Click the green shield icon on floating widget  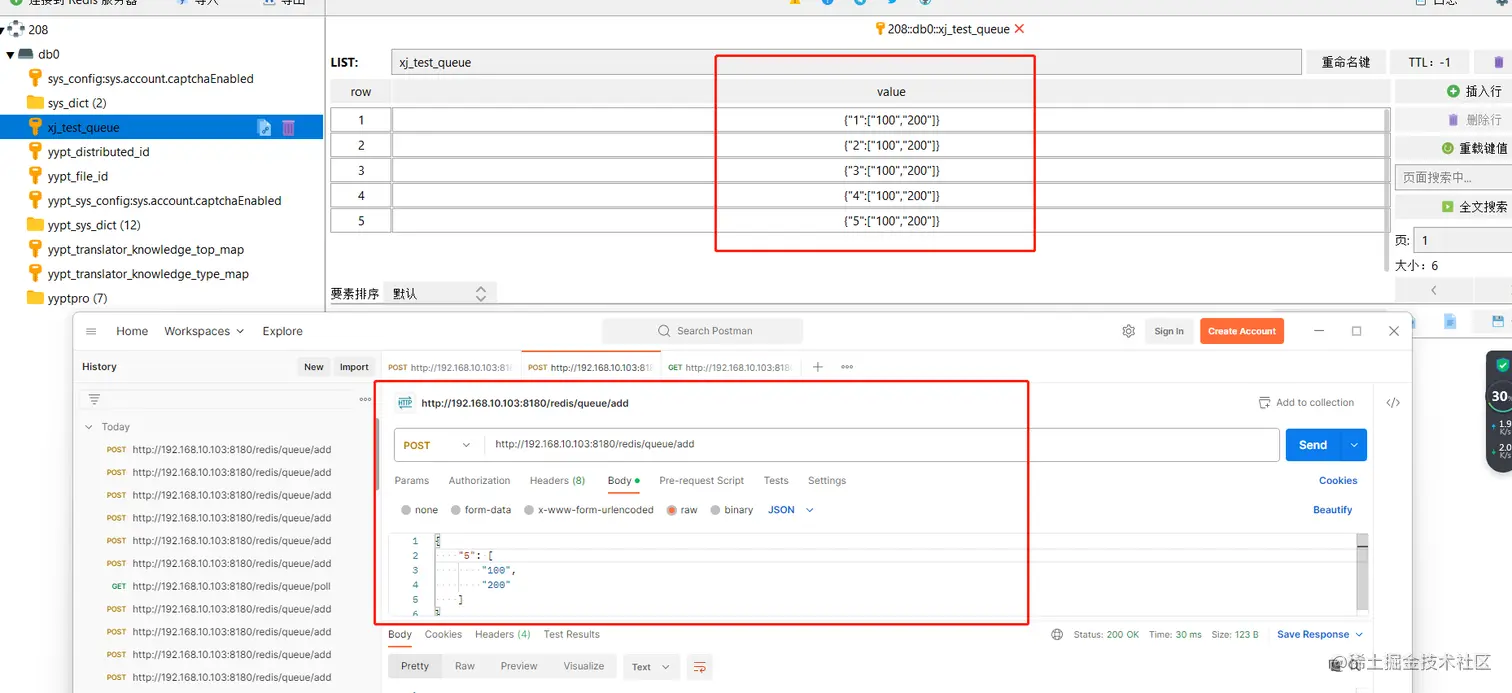coord(1502,365)
